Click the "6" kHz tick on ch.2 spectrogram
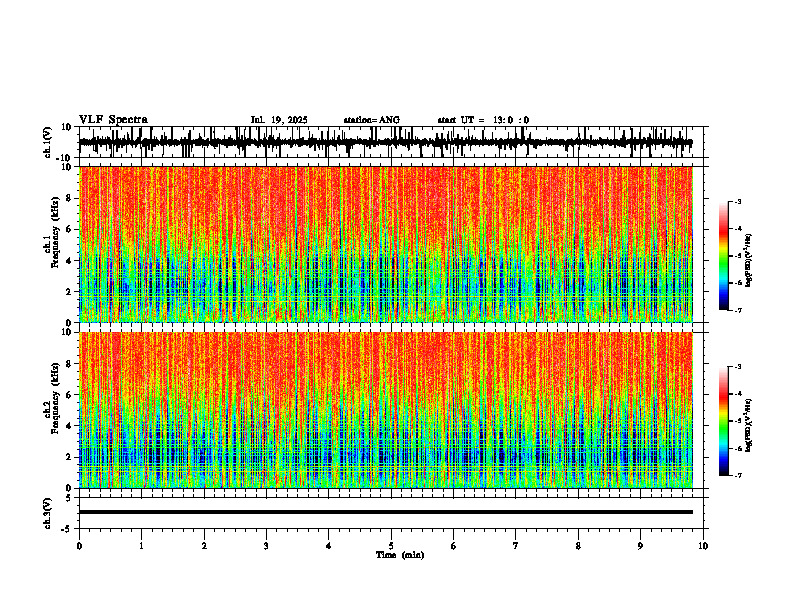This screenshot has width=792, height=612. (70, 395)
